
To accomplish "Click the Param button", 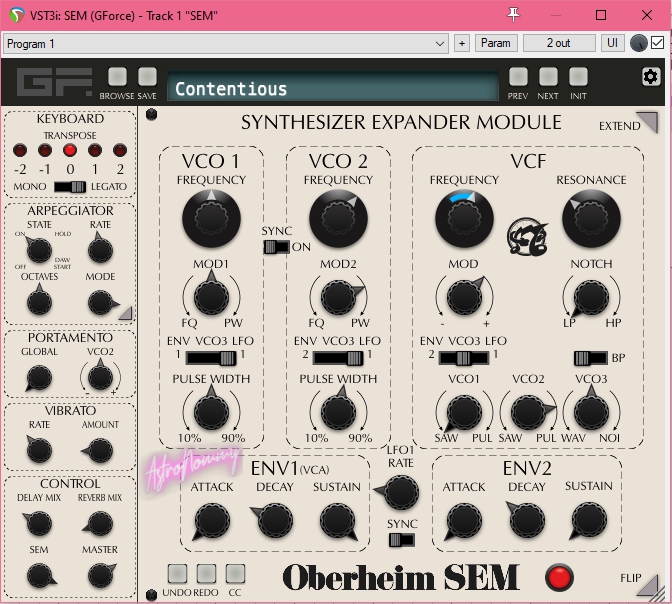I will (x=494, y=44).
